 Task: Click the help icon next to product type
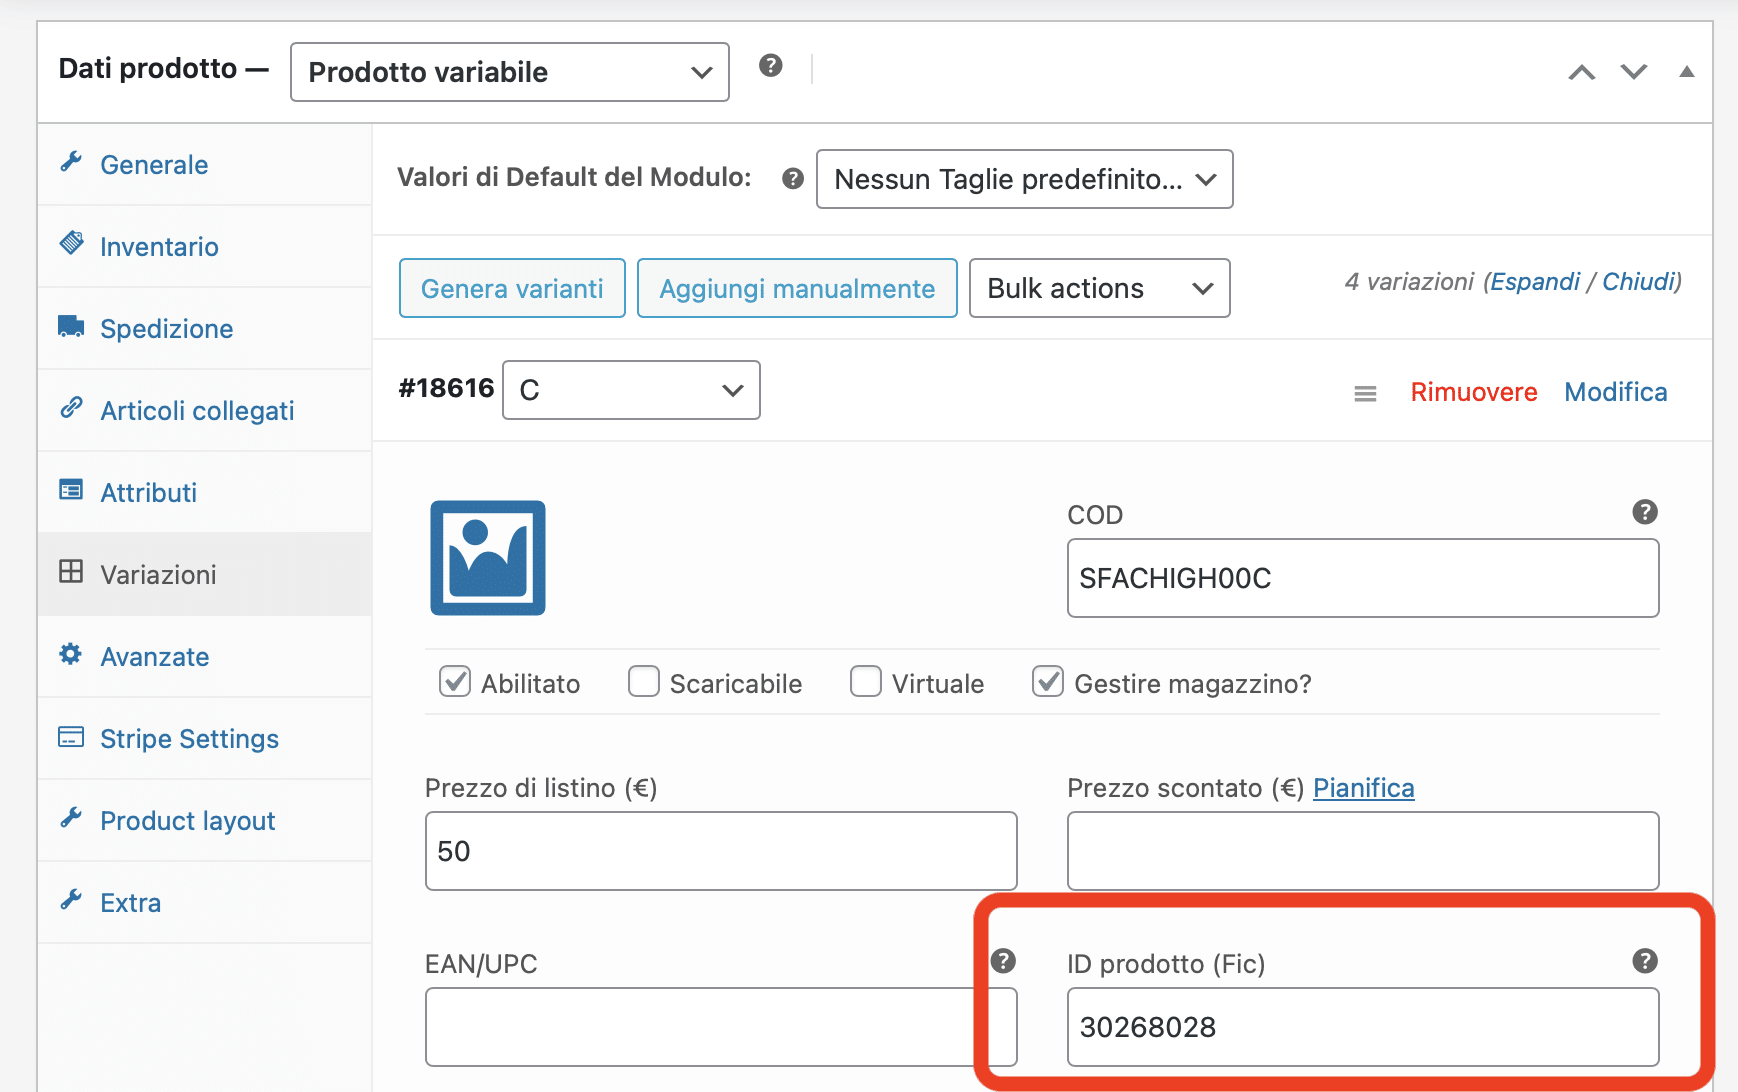(x=770, y=66)
